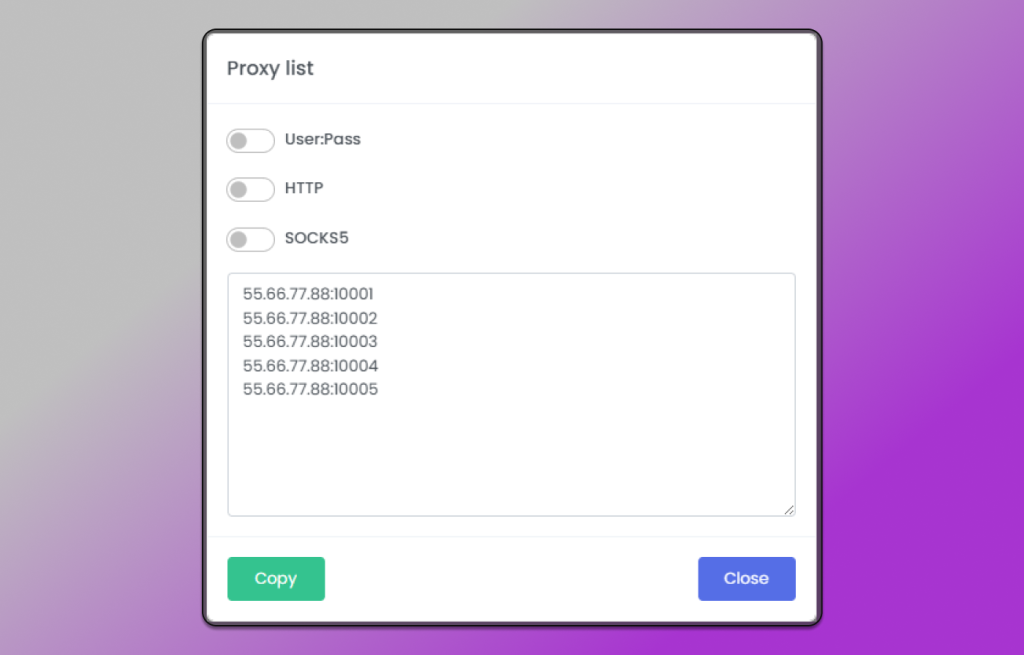Click the textarea resize handle
The image size is (1024, 655).
[789, 509]
